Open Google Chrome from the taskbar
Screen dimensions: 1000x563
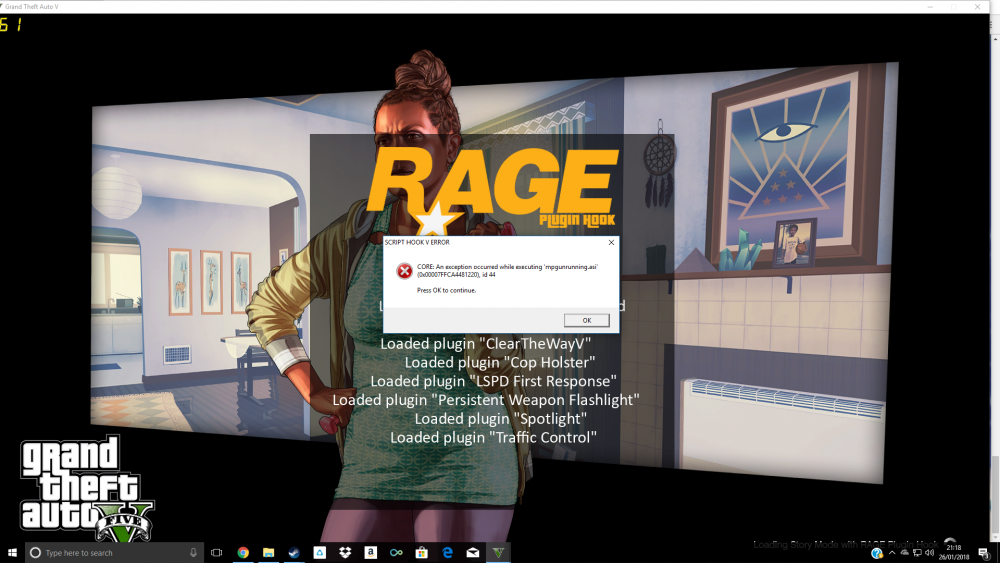pyautogui.click(x=243, y=553)
